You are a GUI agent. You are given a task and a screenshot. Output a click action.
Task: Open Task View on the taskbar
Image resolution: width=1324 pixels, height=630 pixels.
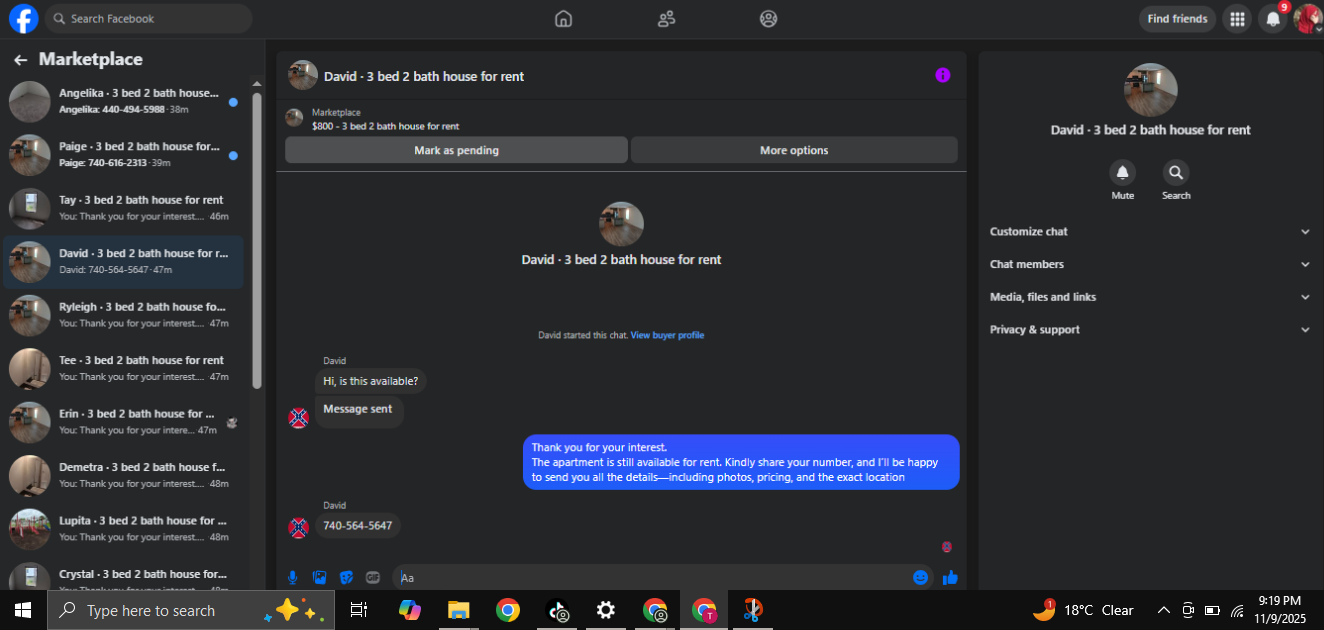coord(359,610)
